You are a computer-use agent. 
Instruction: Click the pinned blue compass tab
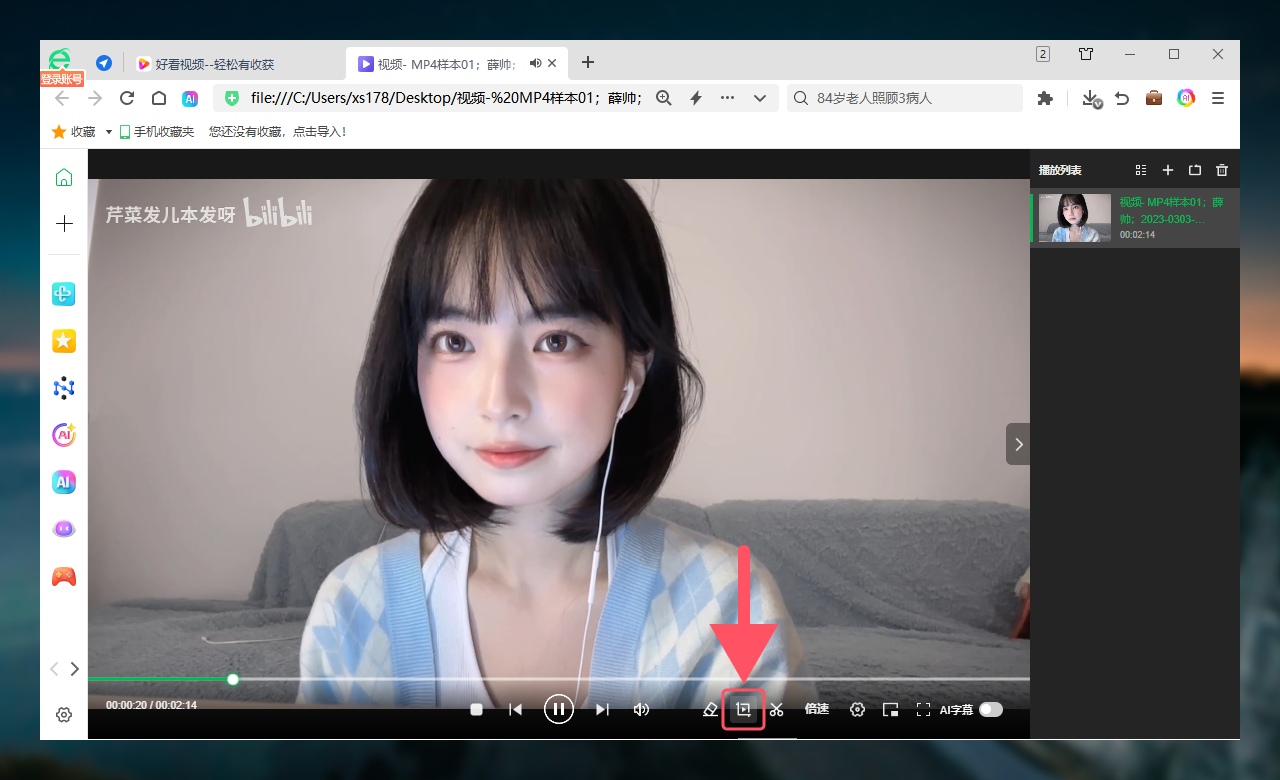tap(104, 63)
